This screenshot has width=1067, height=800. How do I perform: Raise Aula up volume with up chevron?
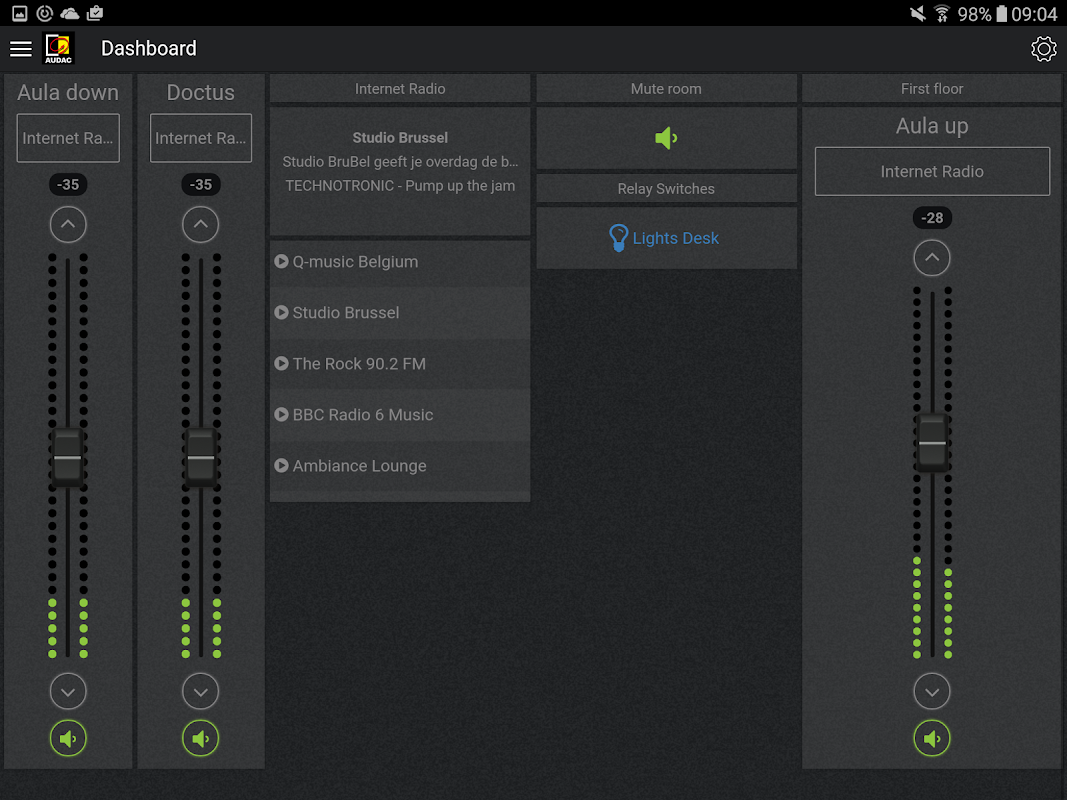(x=932, y=258)
